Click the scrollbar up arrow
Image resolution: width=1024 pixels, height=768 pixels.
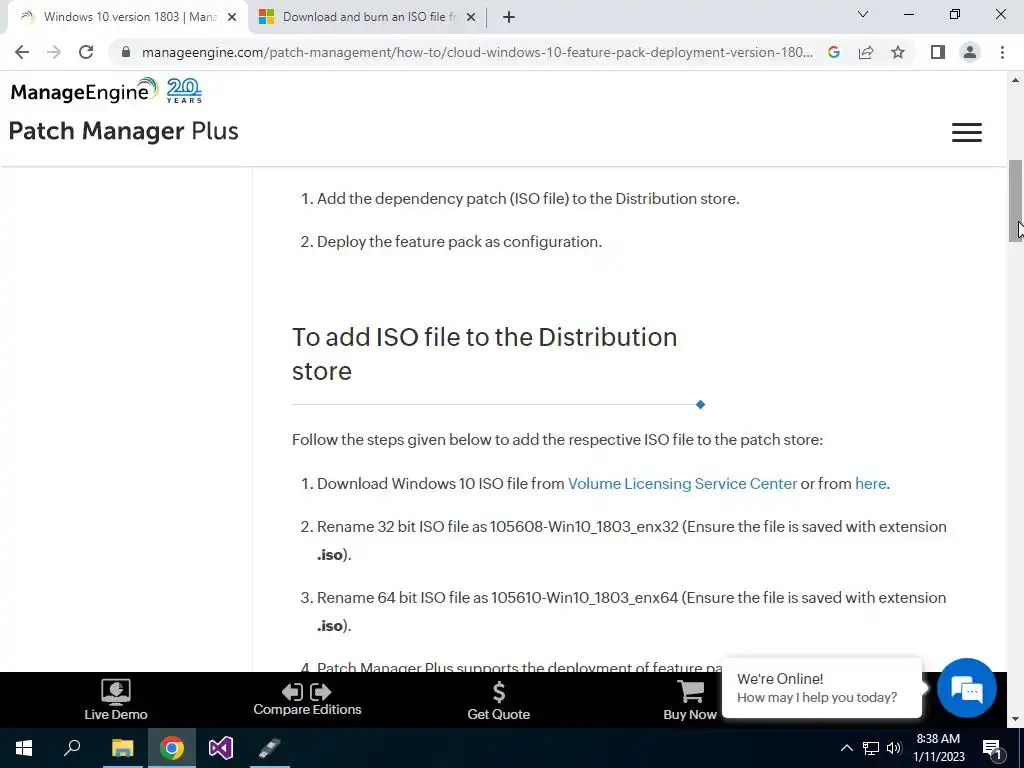pos(1015,80)
